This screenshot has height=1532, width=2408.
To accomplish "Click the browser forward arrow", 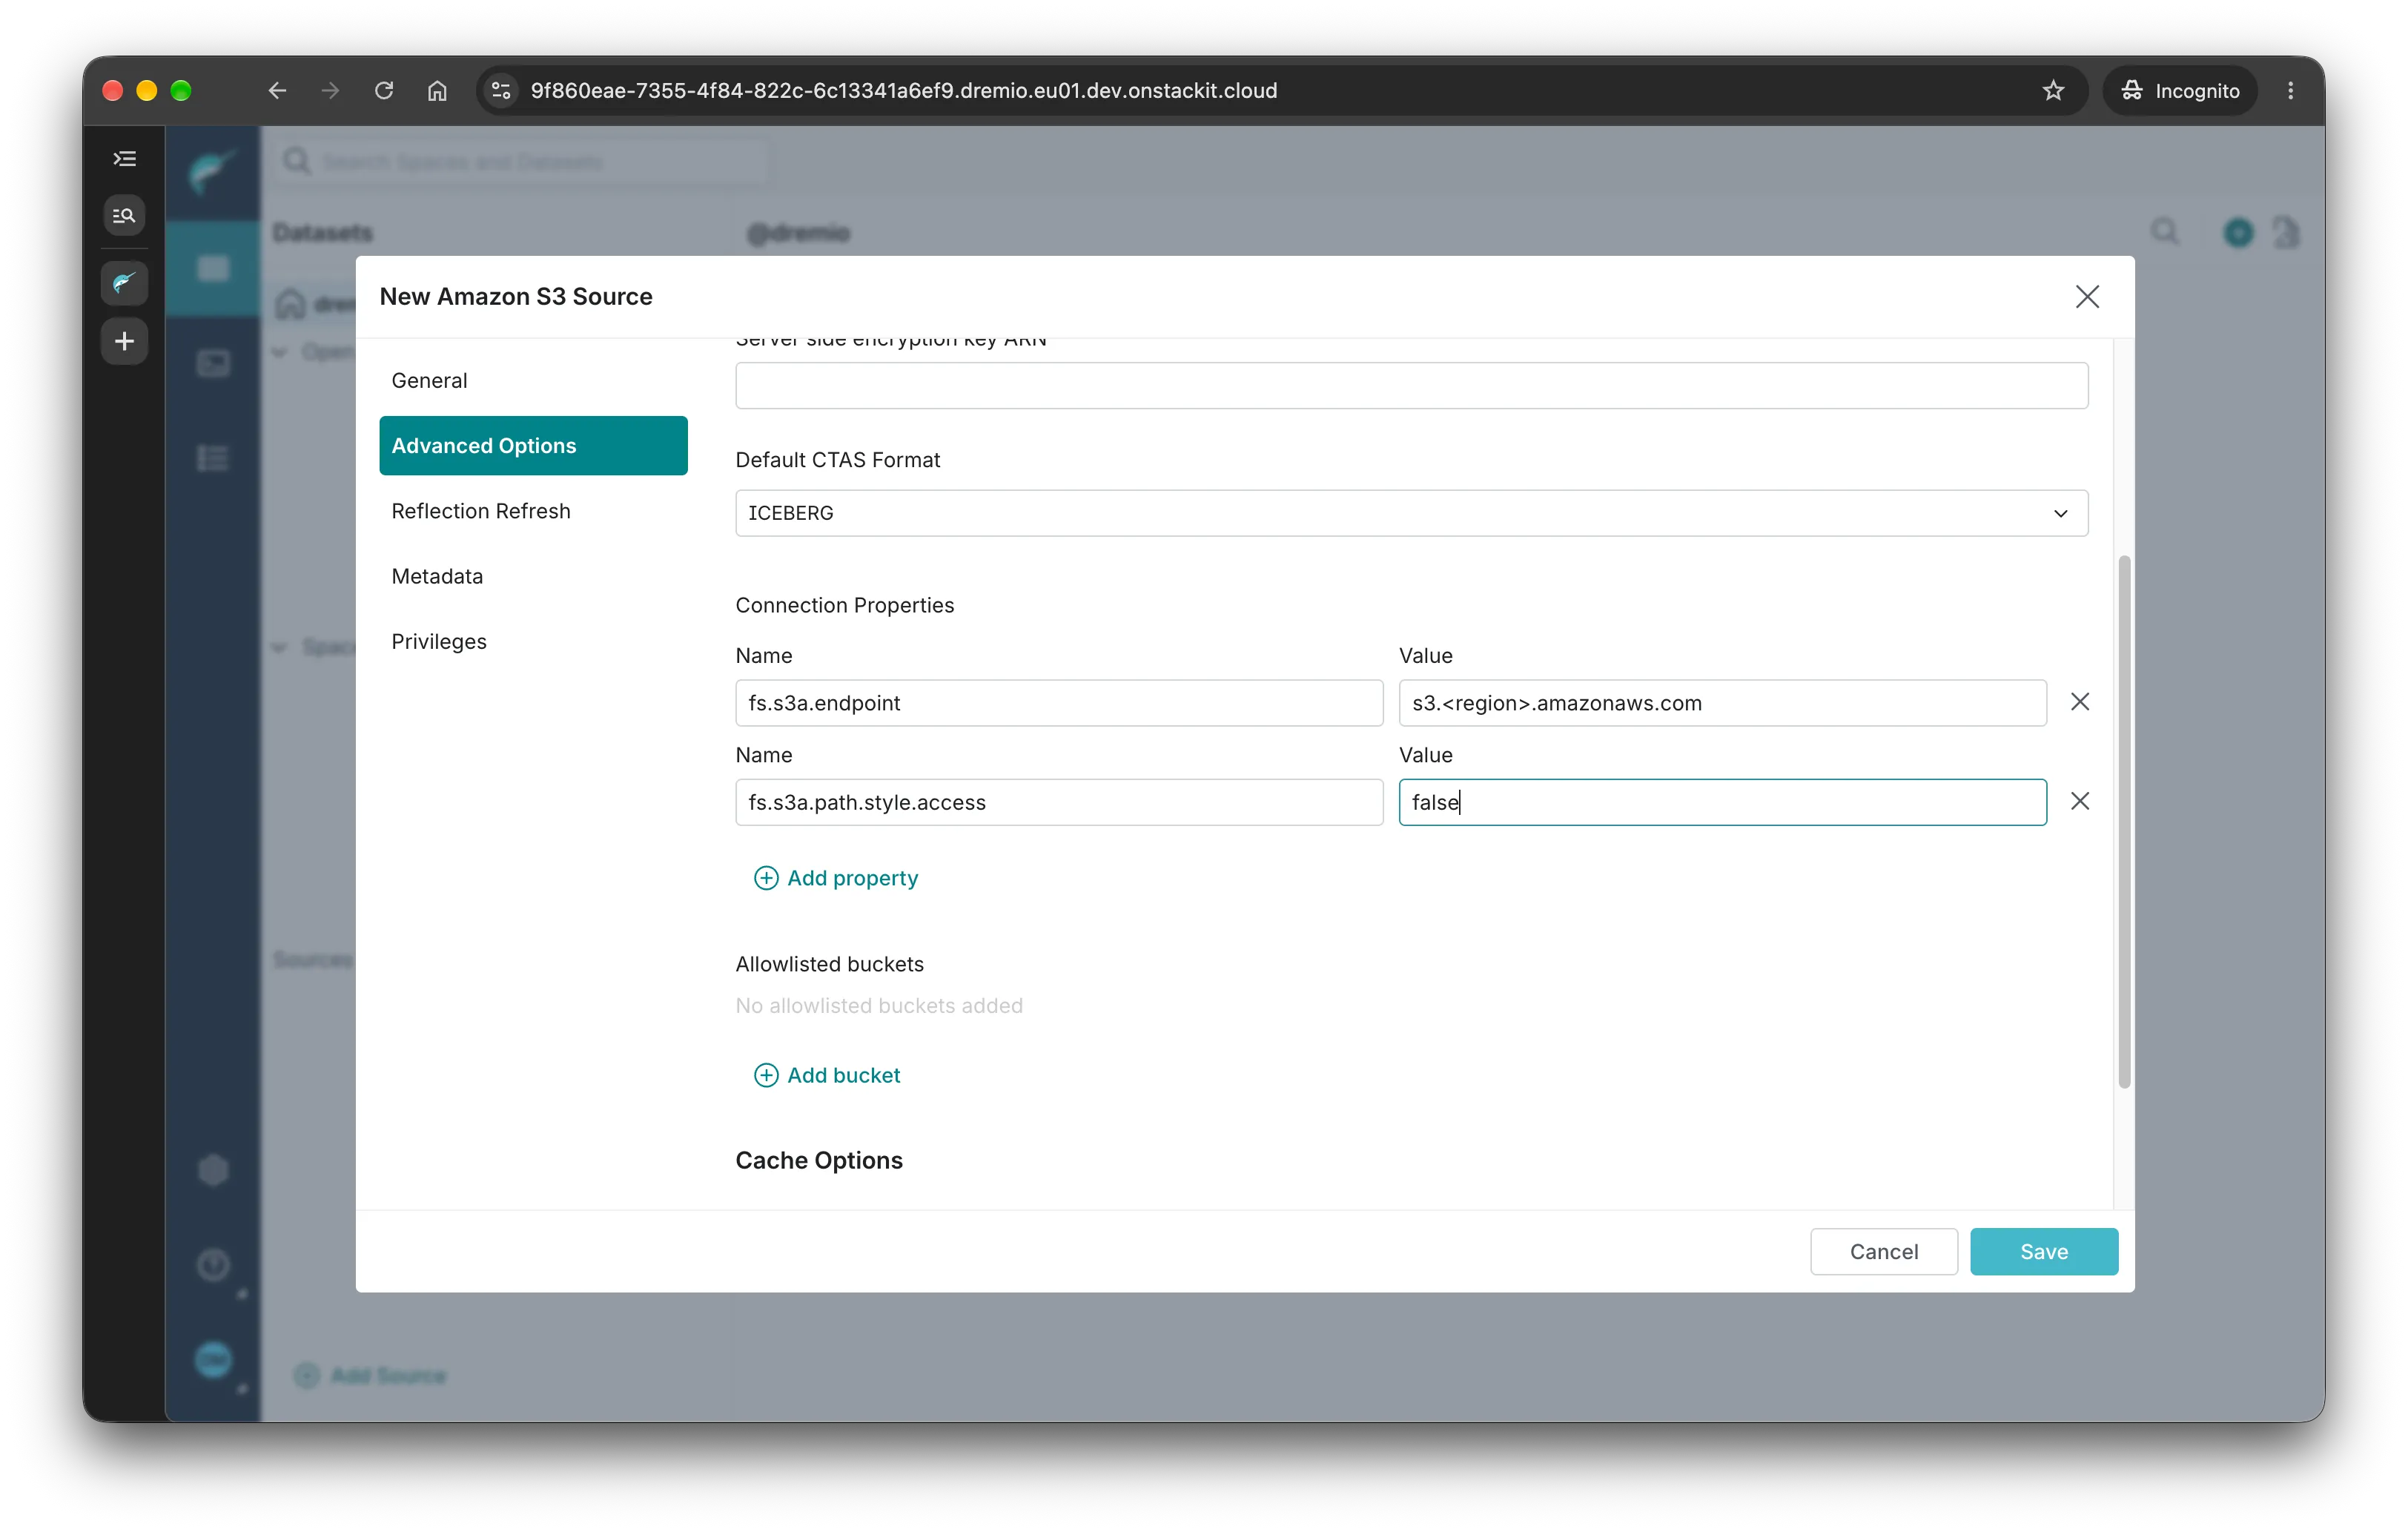I will [330, 91].
